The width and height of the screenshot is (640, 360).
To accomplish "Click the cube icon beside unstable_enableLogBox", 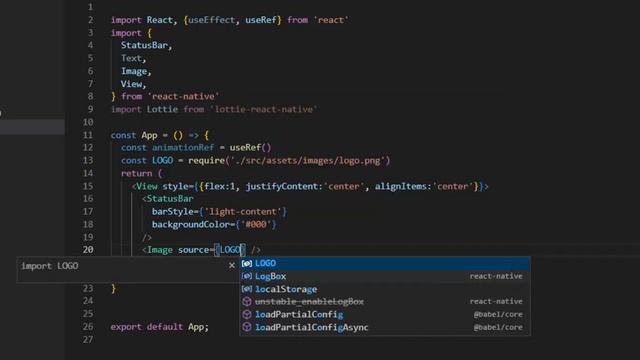I will click(247, 302).
